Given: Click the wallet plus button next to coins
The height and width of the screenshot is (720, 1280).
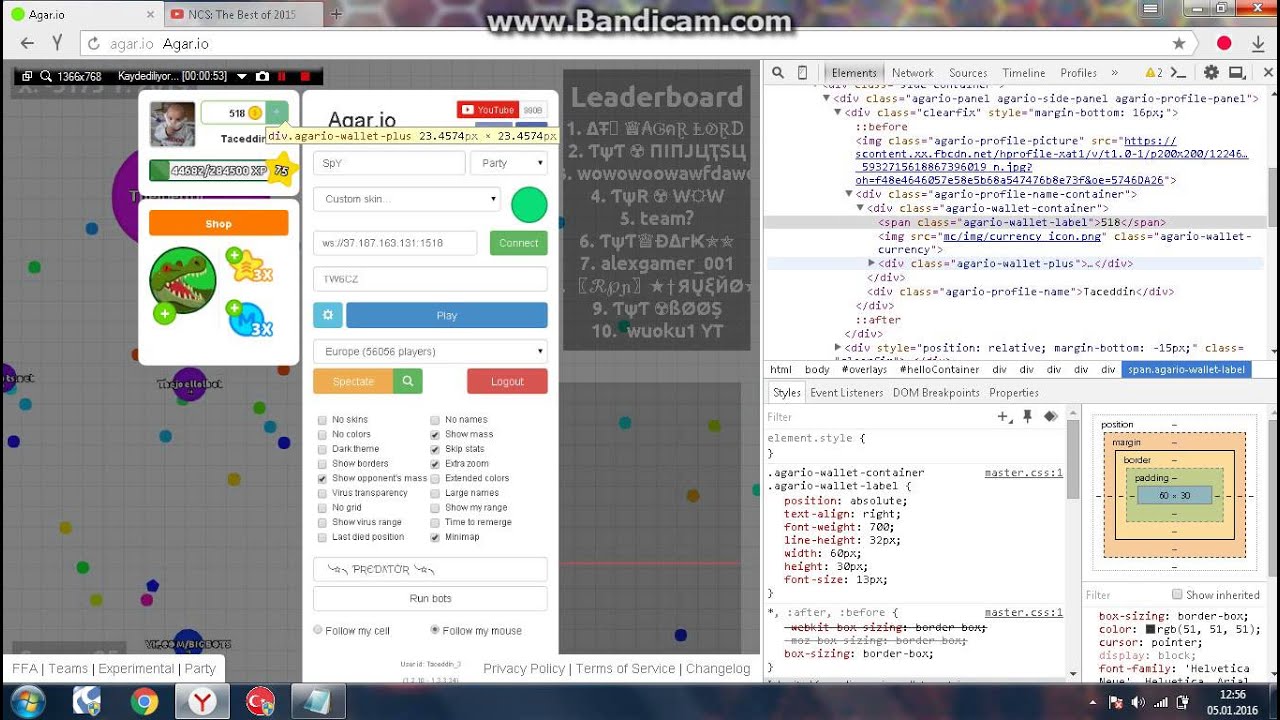Looking at the screenshot, I should tap(277, 112).
